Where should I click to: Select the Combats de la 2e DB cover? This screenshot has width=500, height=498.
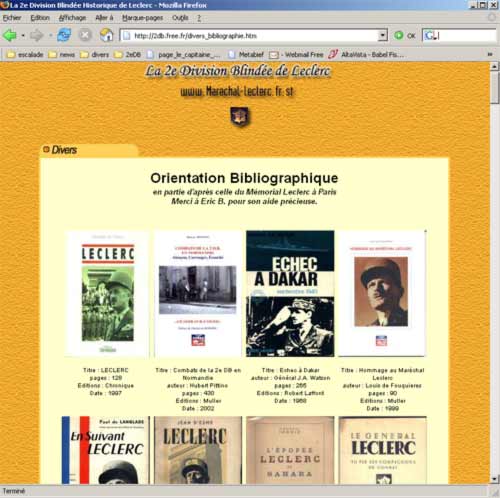point(198,293)
